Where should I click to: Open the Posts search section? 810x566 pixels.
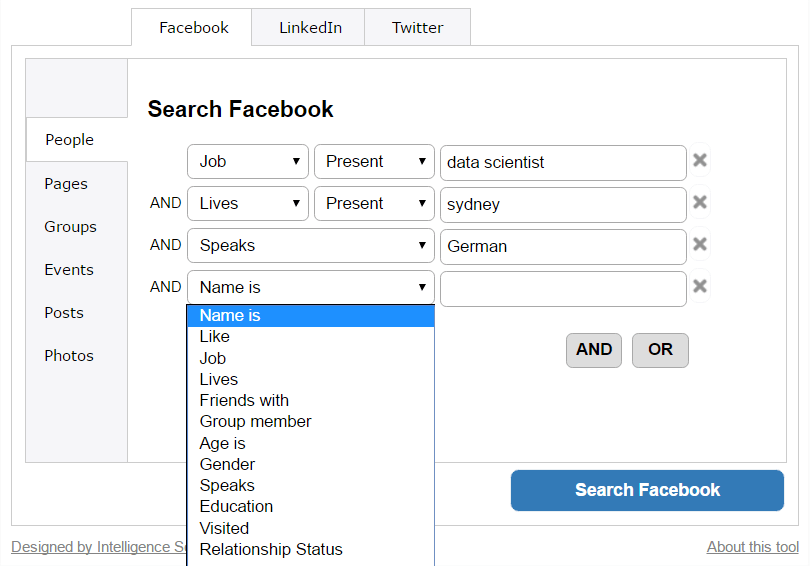coord(64,313)
